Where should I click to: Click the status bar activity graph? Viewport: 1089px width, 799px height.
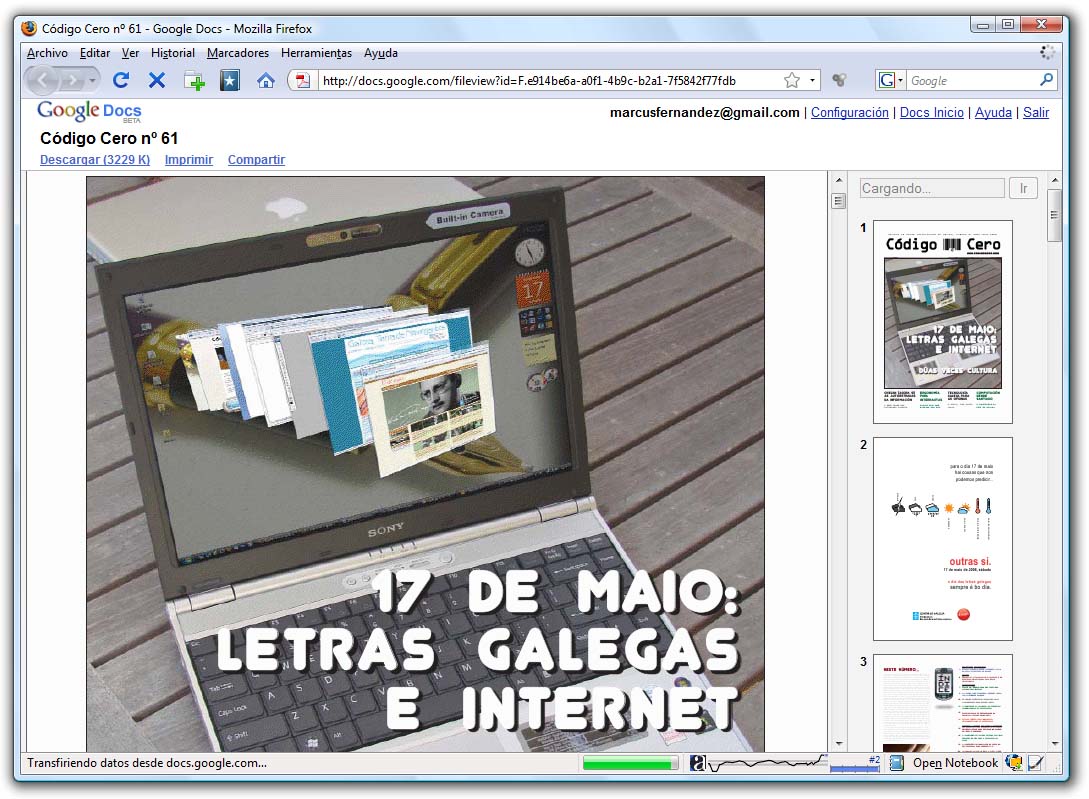(768, 764)
